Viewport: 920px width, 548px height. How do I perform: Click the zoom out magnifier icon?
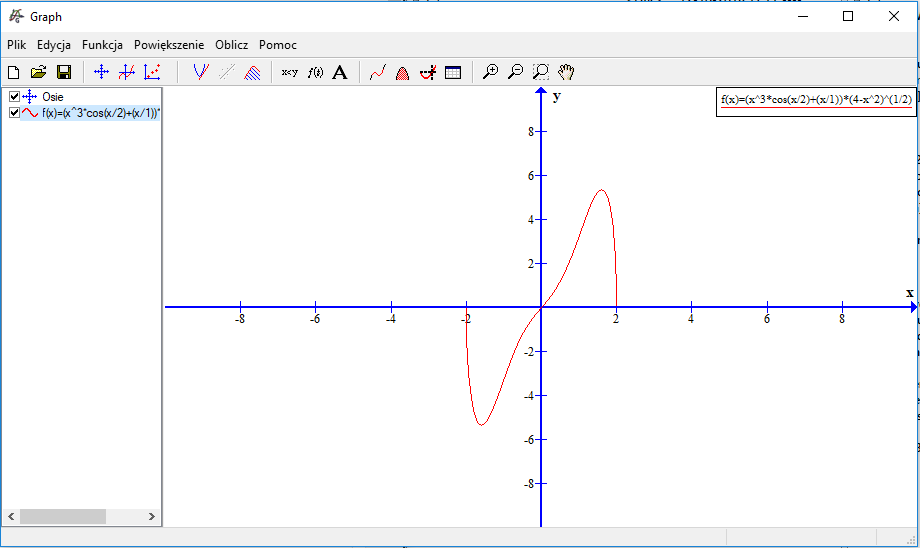point(515,72)
